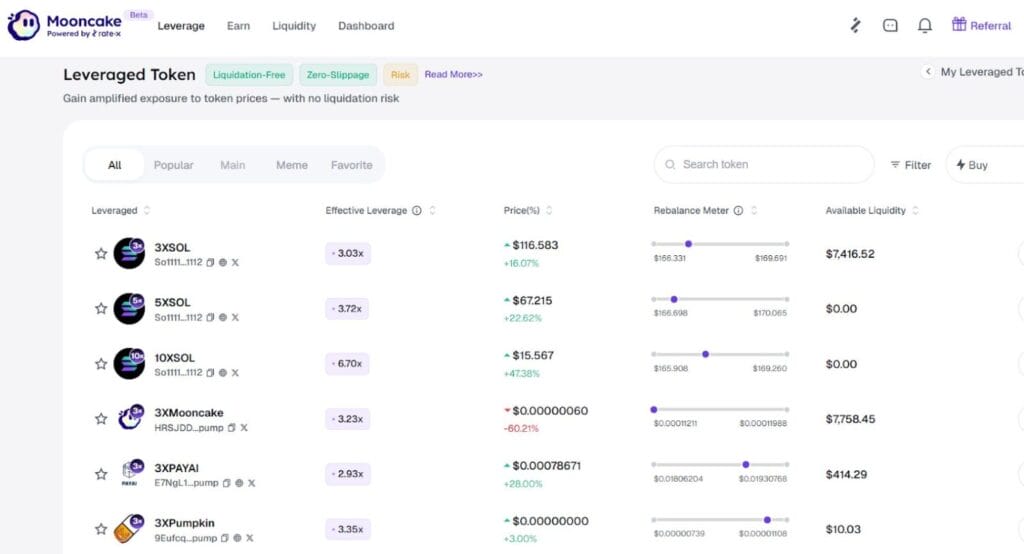Open the Liquidity nav item
This screenshot has height=554, width=1024.
coord(294,26)
